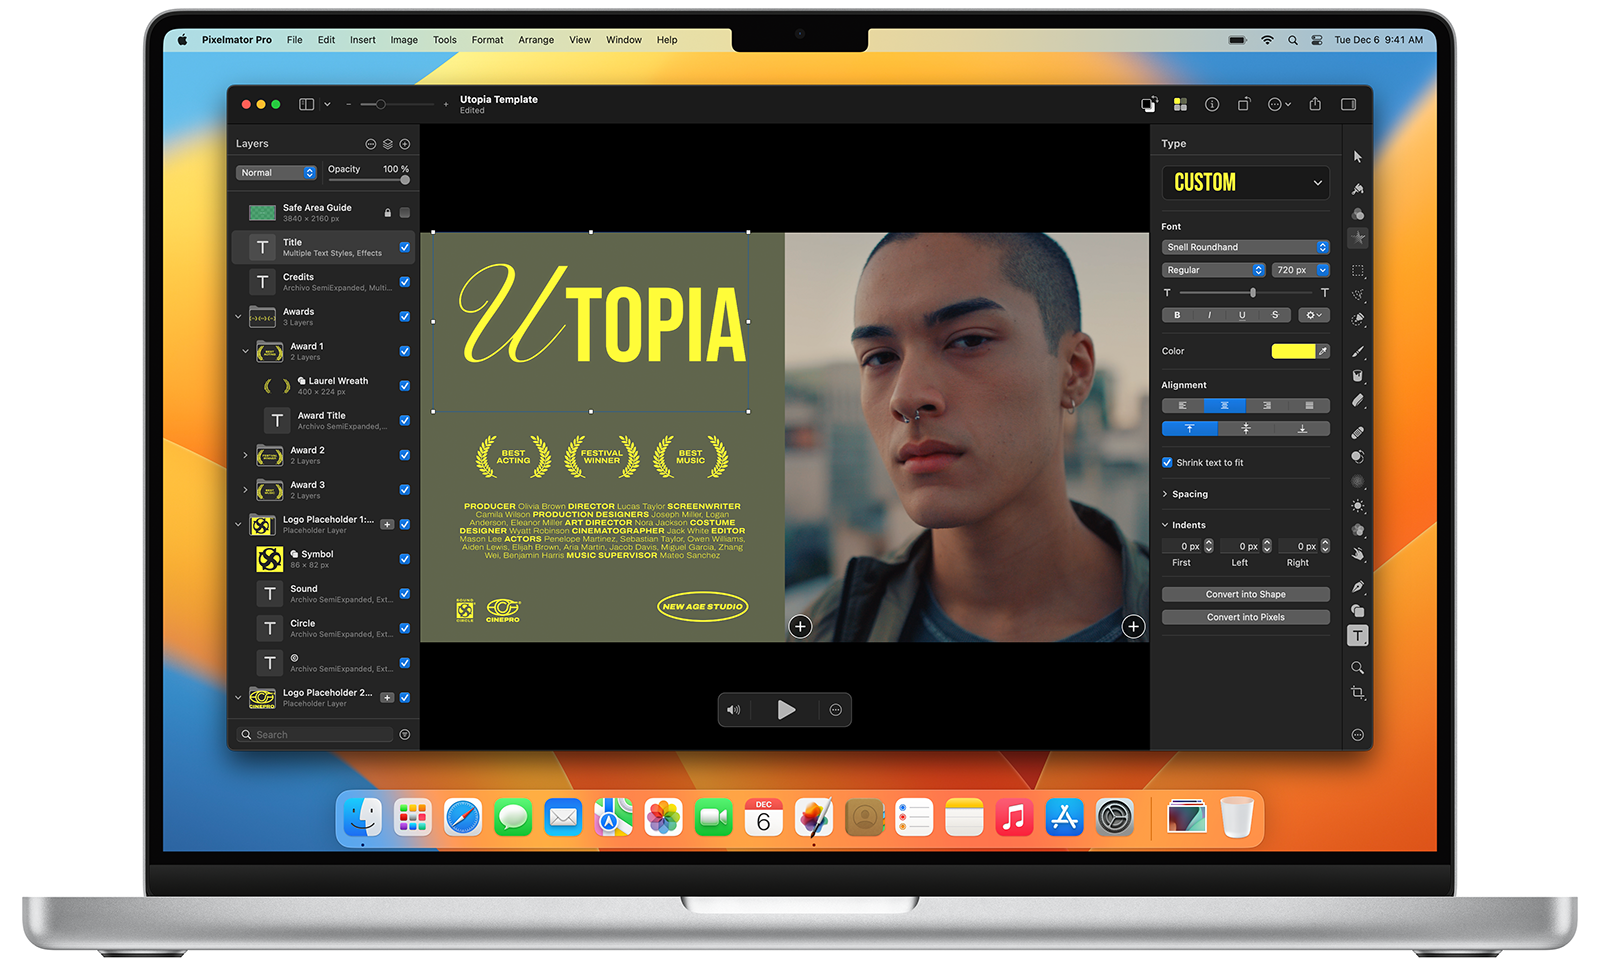Viewport: 1600px width, 967px height.
Task: Collapse the Awards group
Action: click(238, 317)
